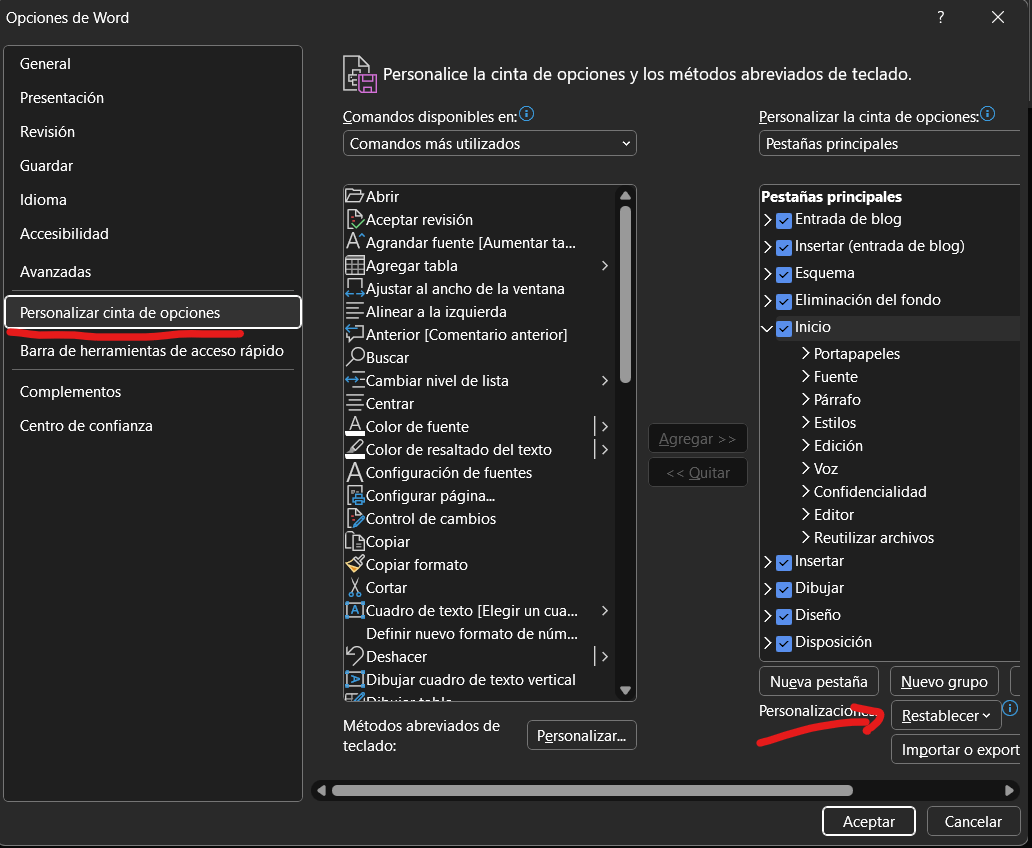Click the Configuración de fuentes icon
1032x848 pixels.
pyautogui.click(x=354, y=472)
